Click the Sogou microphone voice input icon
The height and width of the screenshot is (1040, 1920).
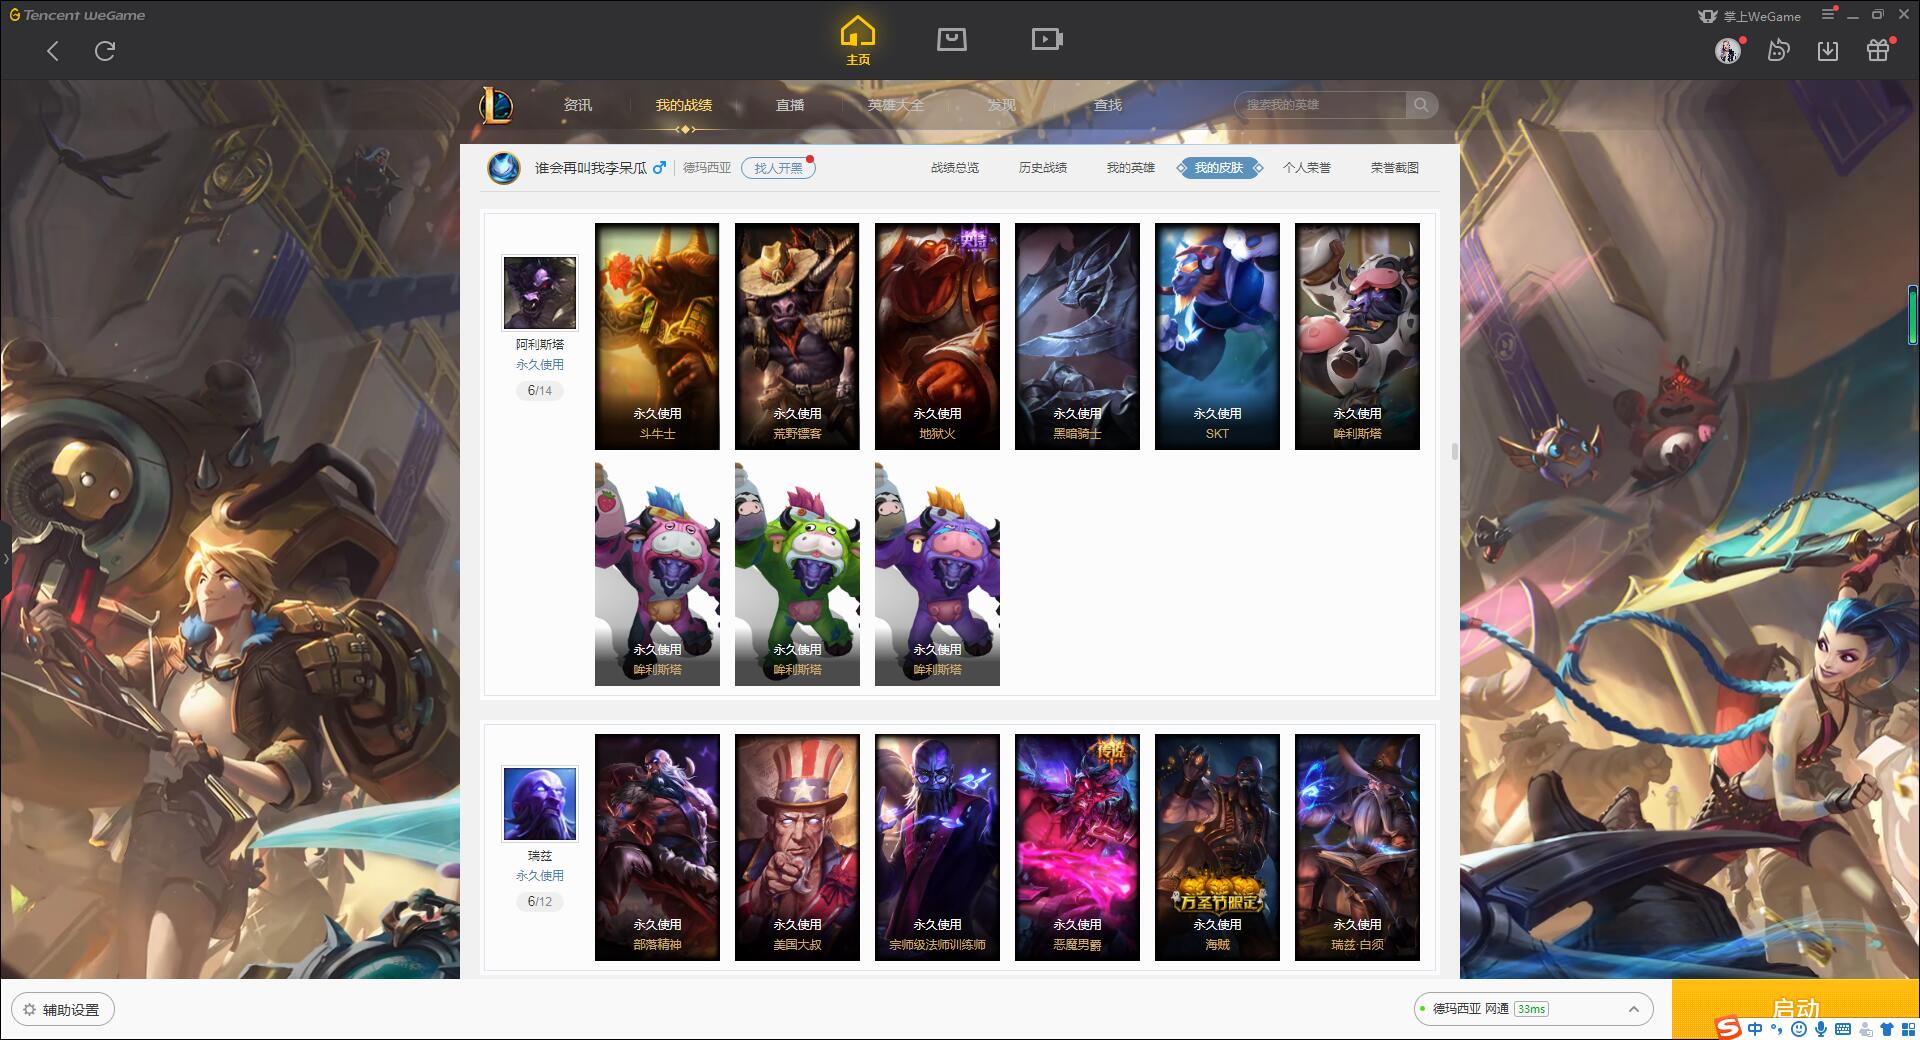(x=1821, y=1028)
